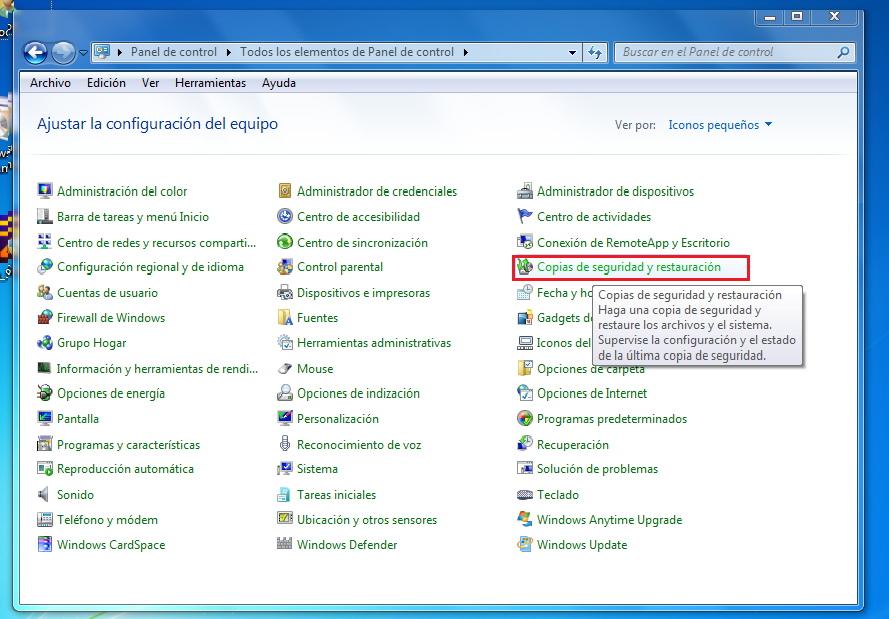Expand arrow after Todos los elementos breadcrumb

(465, 52)
